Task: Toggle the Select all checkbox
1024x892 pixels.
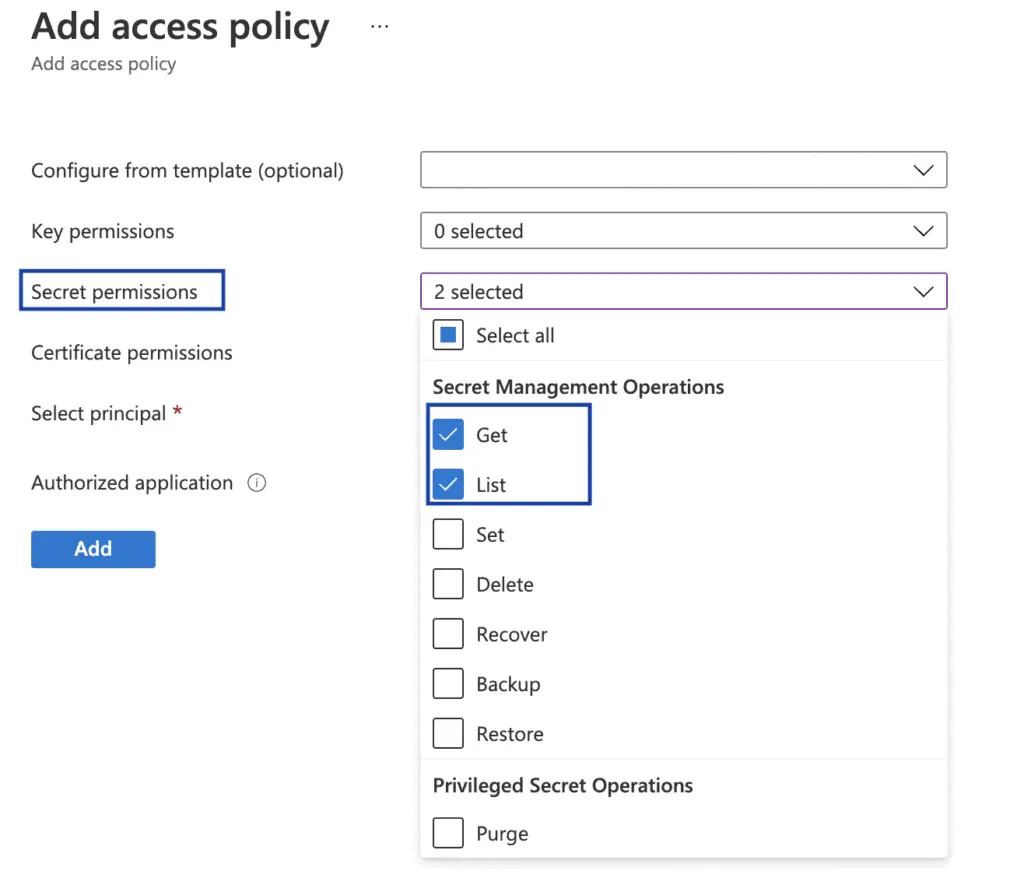Action: 448,335
